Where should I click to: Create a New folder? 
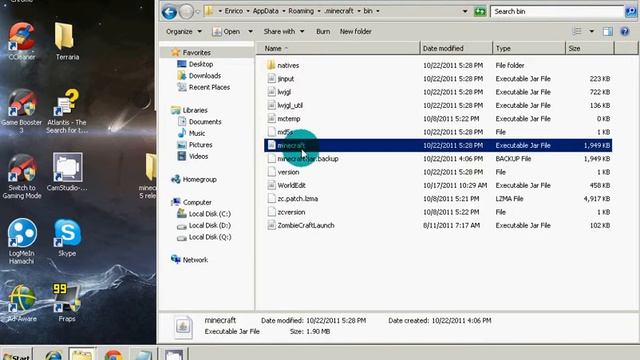click(x=356, y=31)
